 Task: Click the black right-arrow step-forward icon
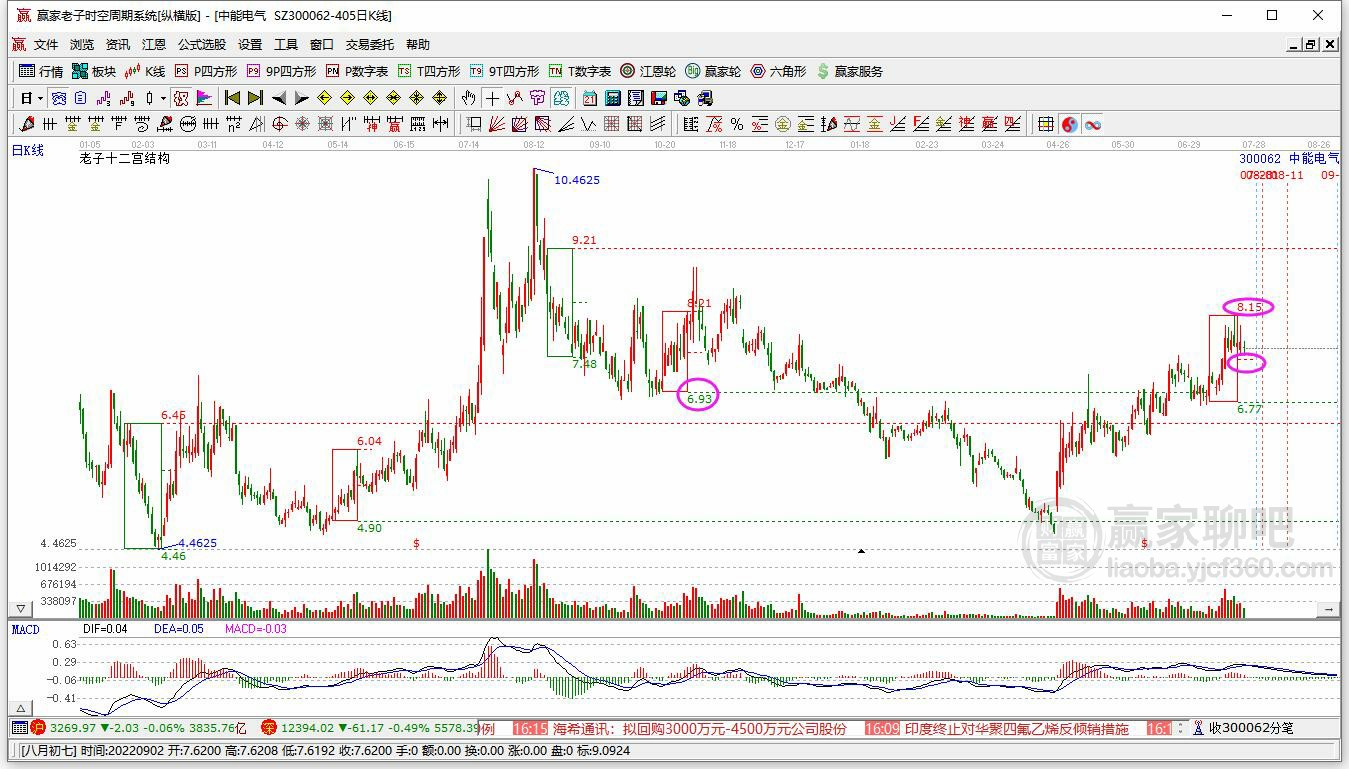[x=301, y=98]
